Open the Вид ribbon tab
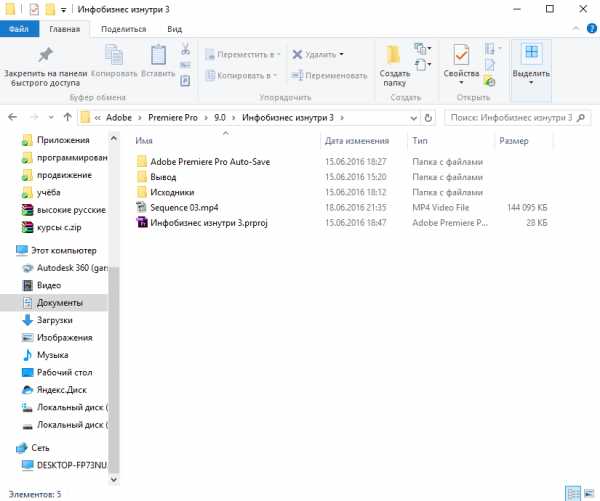This screenshot has width=600, height=501. tap(174, 30)
